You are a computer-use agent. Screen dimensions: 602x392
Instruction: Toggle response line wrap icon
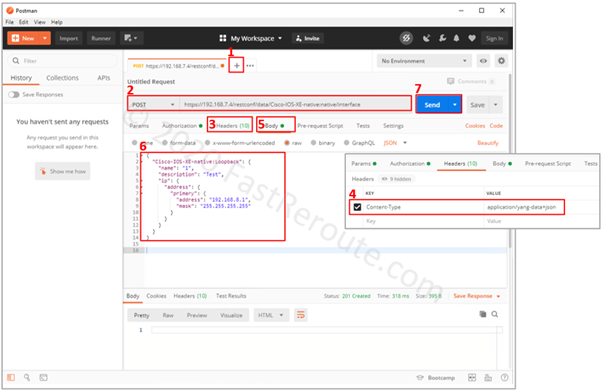coord(301,315)
